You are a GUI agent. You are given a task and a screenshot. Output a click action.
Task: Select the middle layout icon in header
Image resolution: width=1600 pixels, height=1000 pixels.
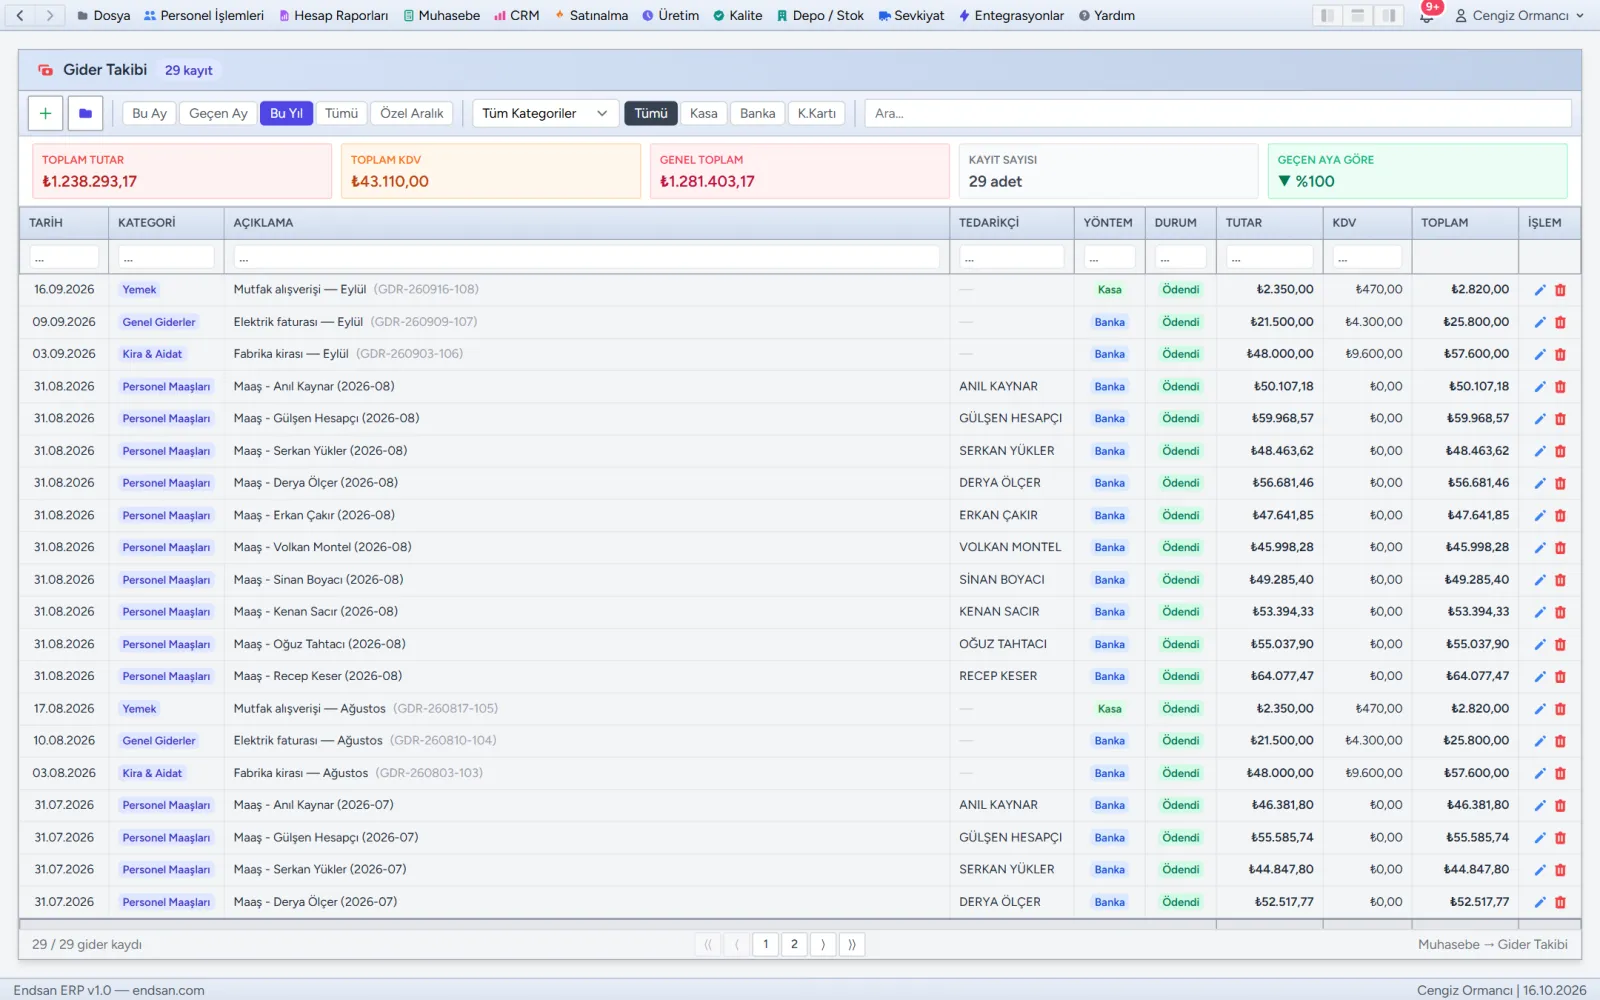pyautogui.click(x=1358, y=16)
